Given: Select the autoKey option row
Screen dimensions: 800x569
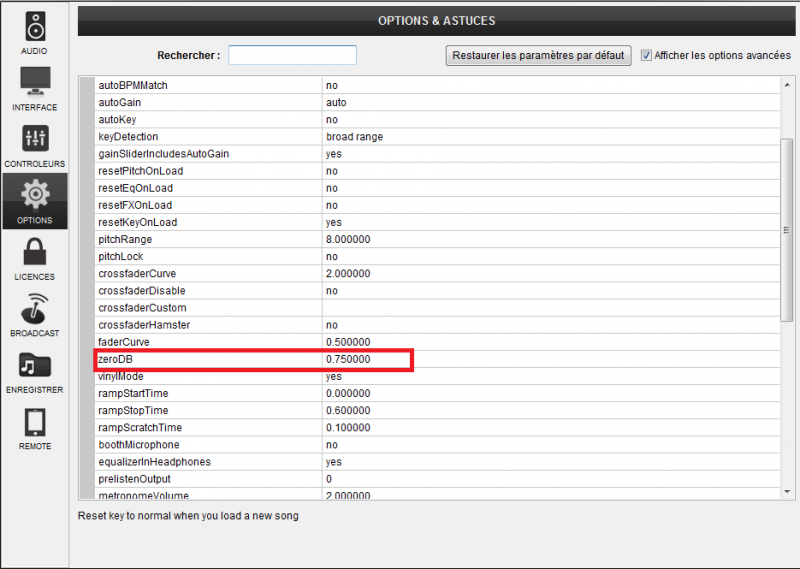Looking at the screenshot, I should click(x=438, y=119).
